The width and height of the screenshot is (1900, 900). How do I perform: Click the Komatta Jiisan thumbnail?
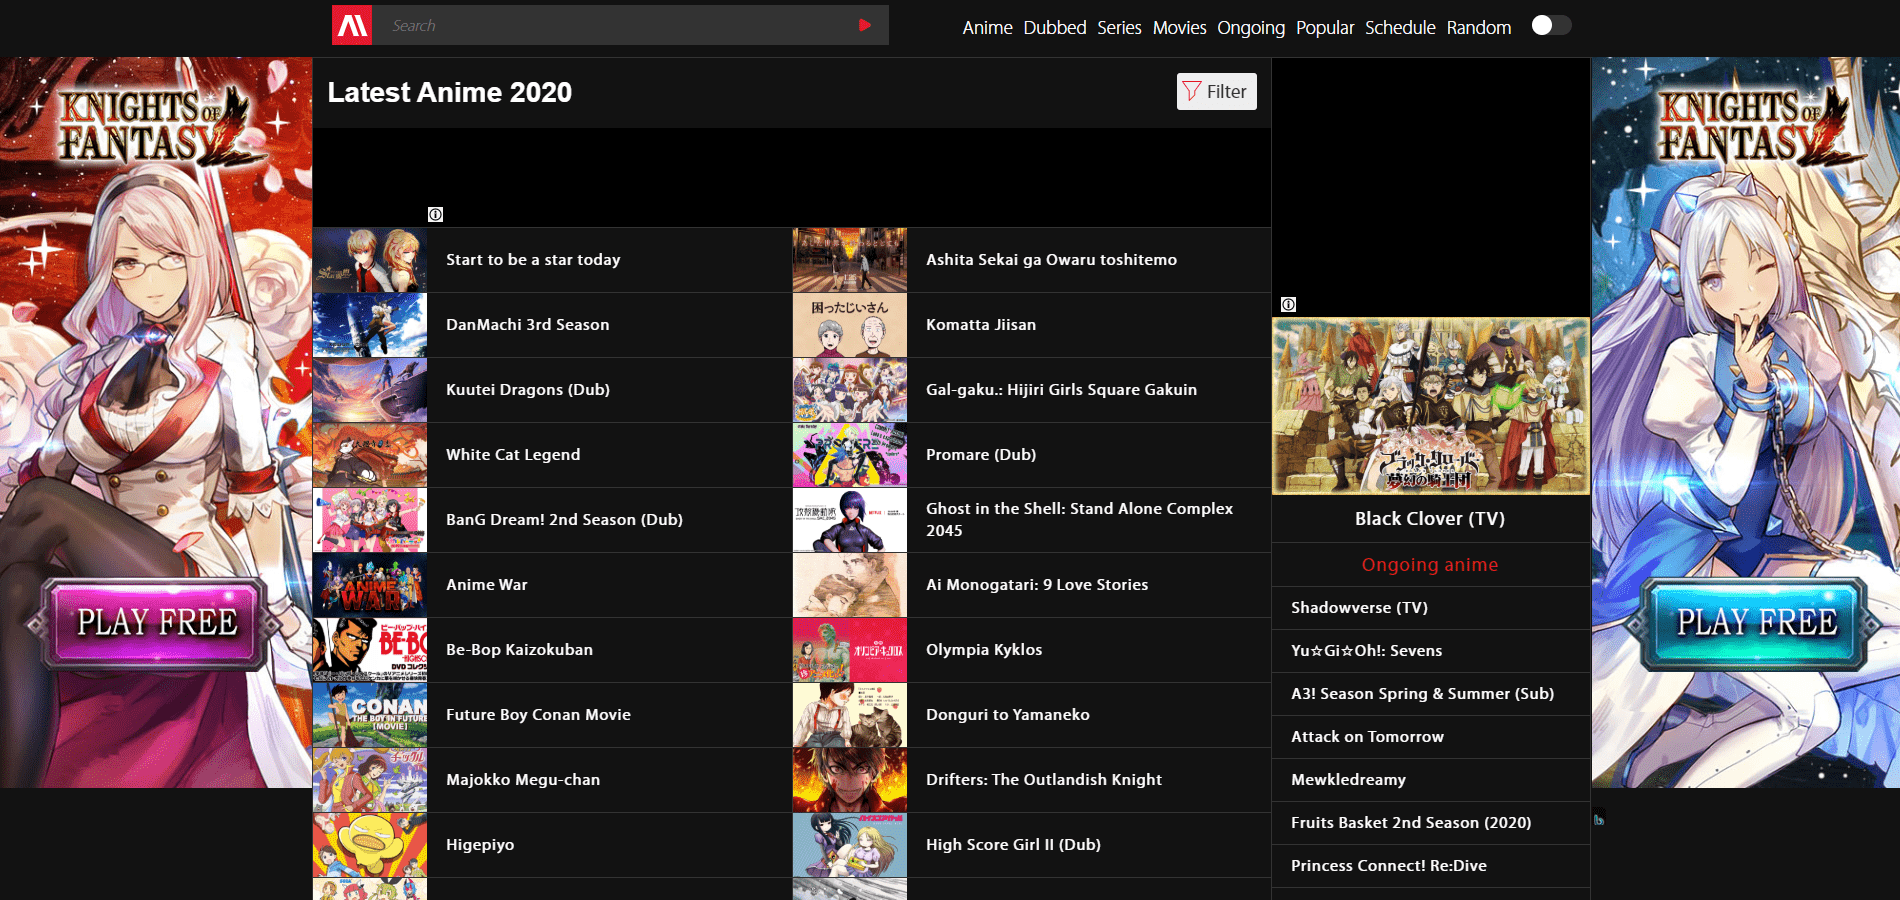click(850, 325)
